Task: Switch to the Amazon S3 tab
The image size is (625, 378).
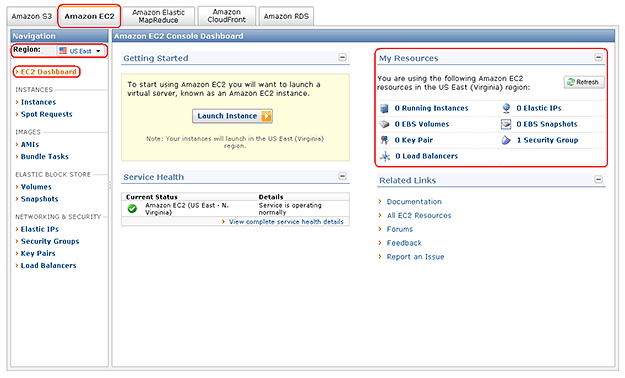Action: tap(31, 16)
